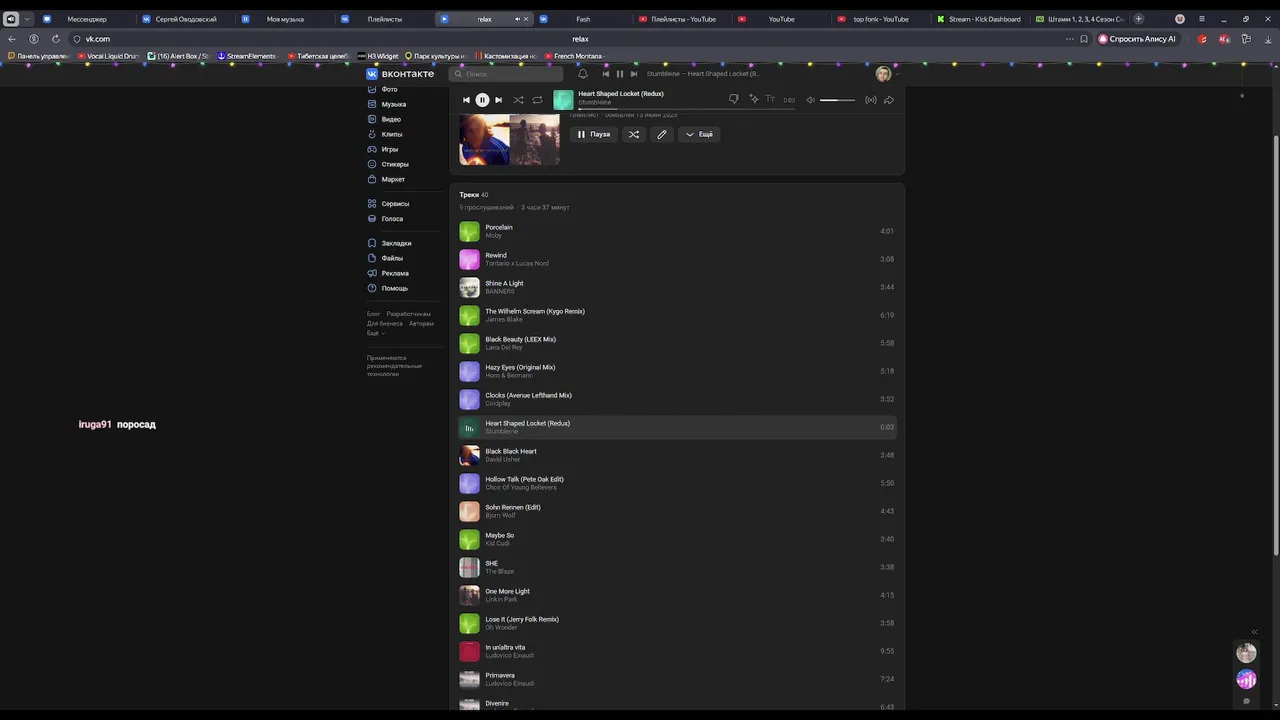Click the VK search field
The image size is (1280, 720).
tap(506, 74)
